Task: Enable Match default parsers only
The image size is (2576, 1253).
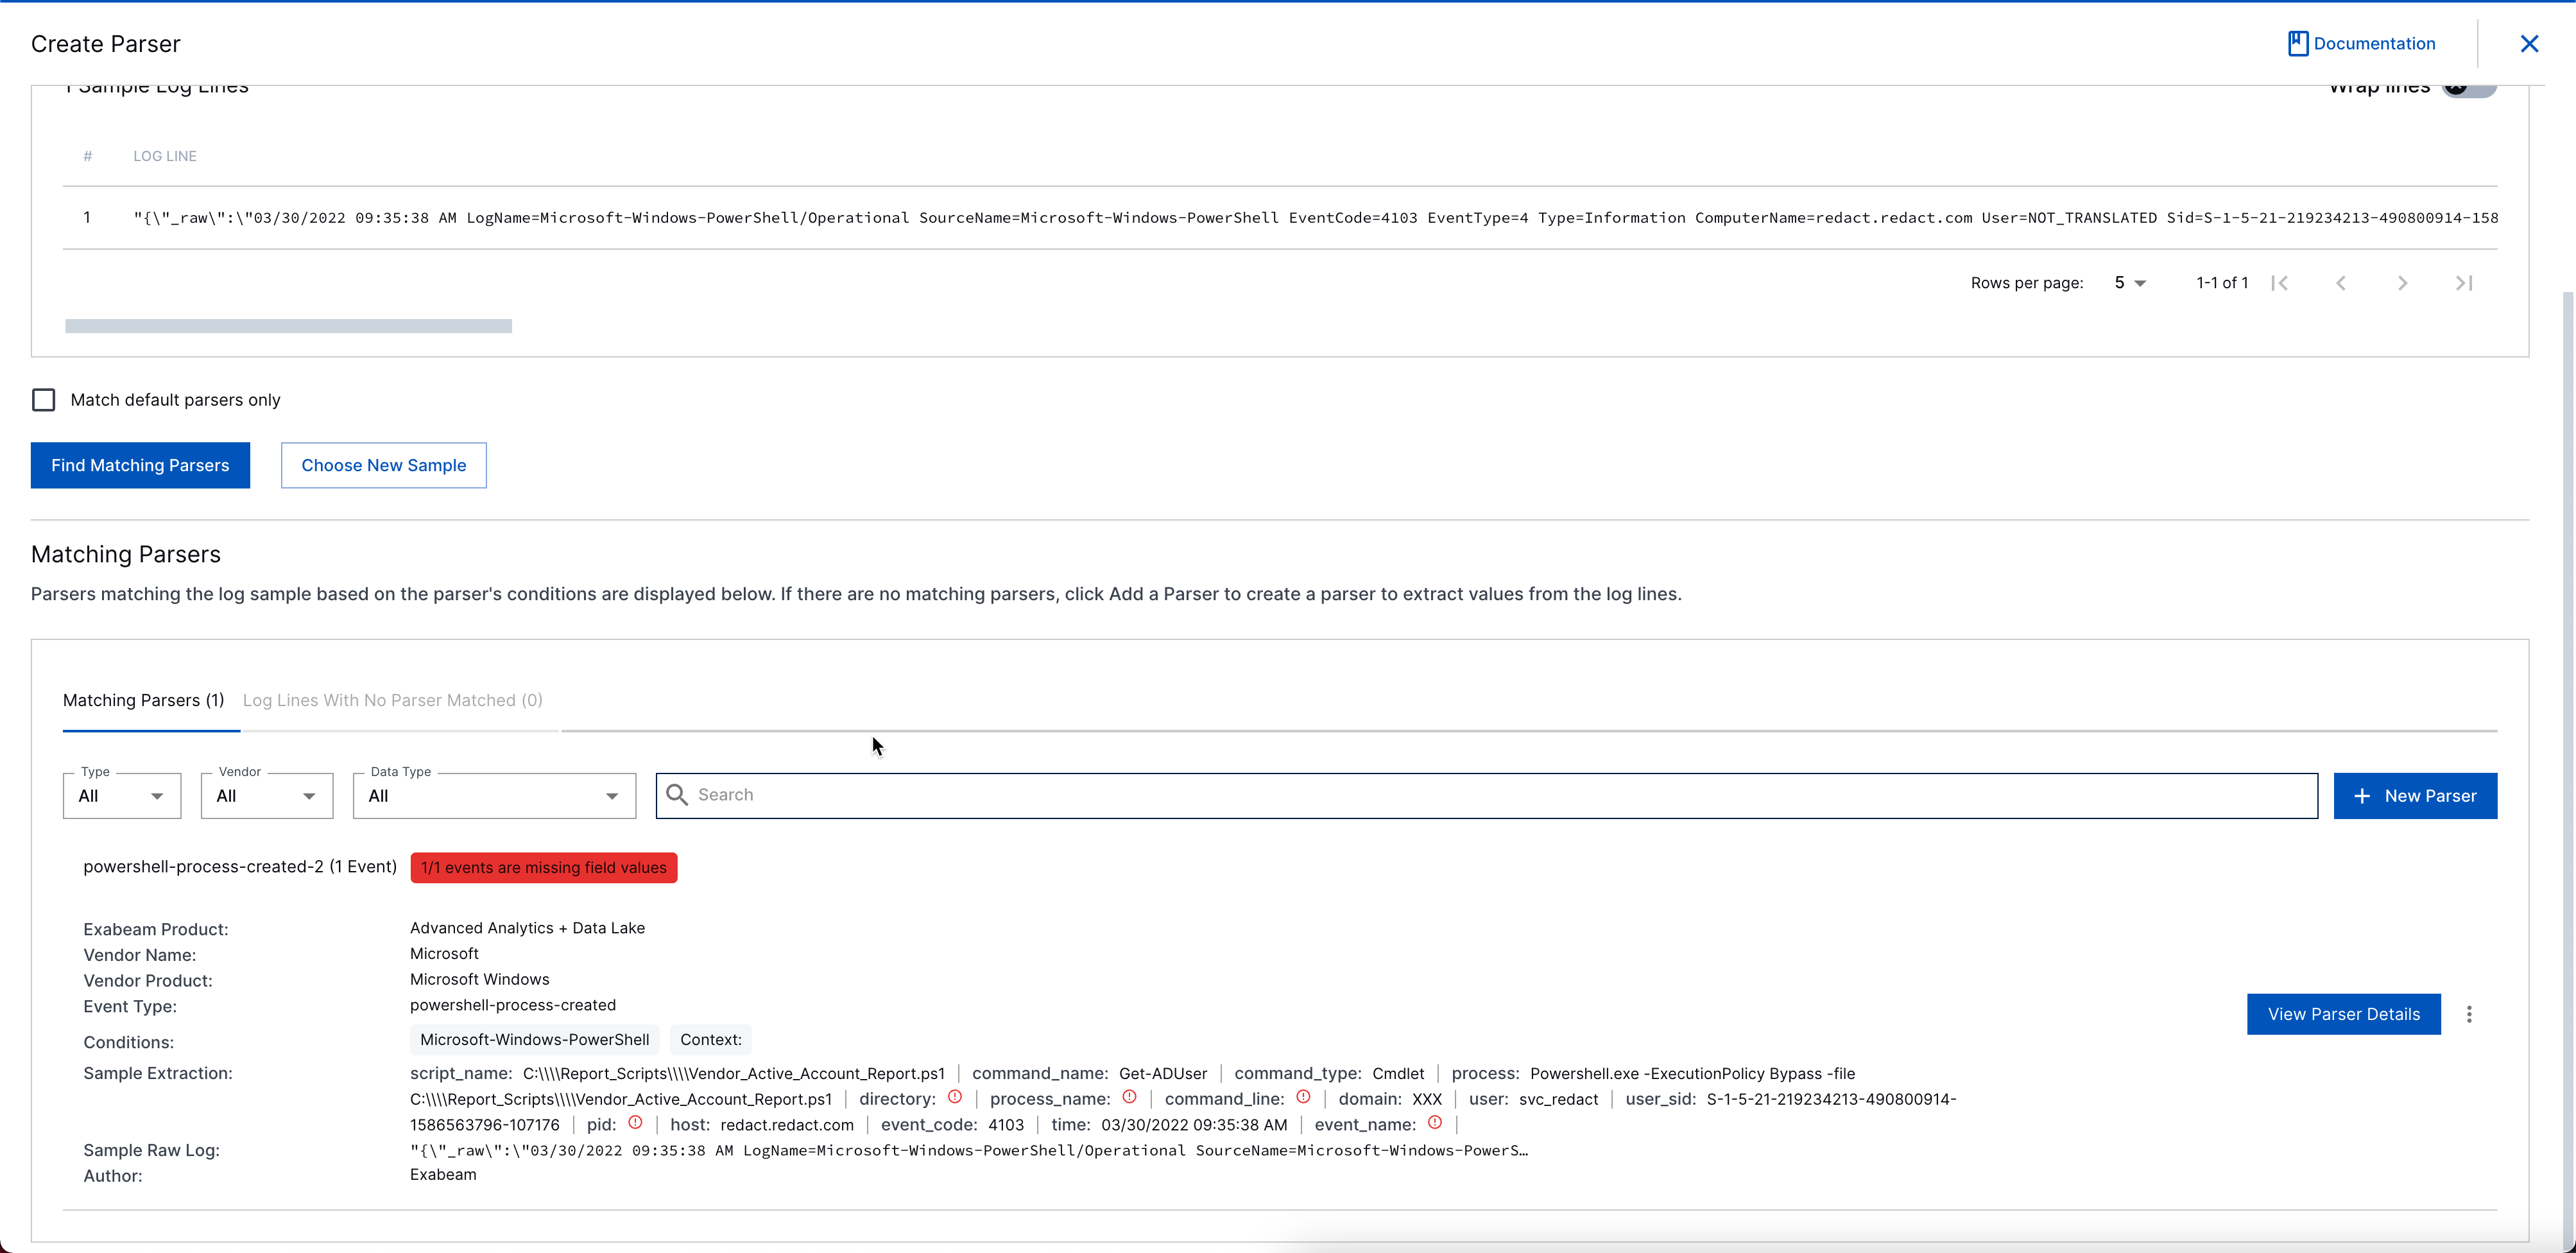Action: (x=43, y=399)
